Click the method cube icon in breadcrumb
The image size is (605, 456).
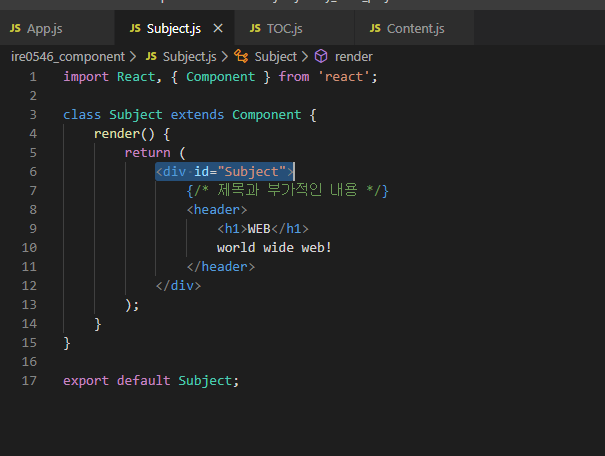(321, 56)
